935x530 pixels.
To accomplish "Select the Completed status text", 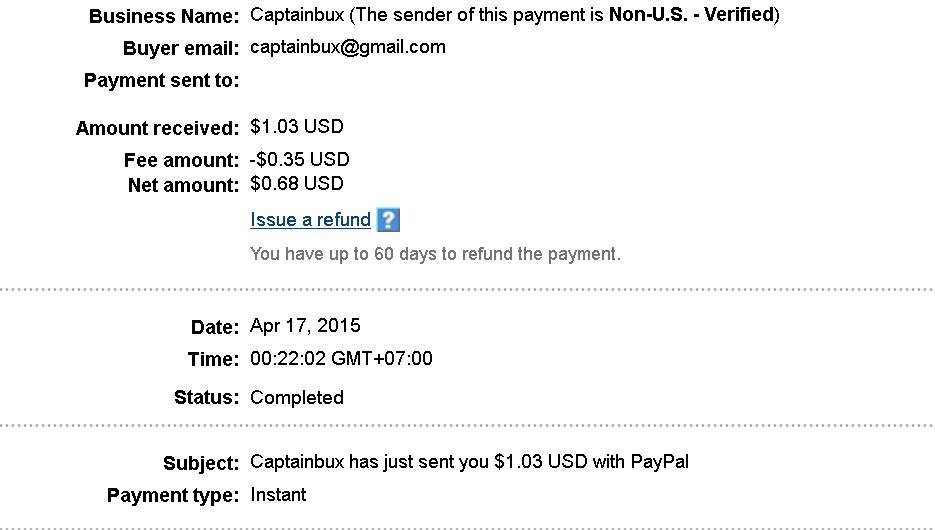I will 297,398.
